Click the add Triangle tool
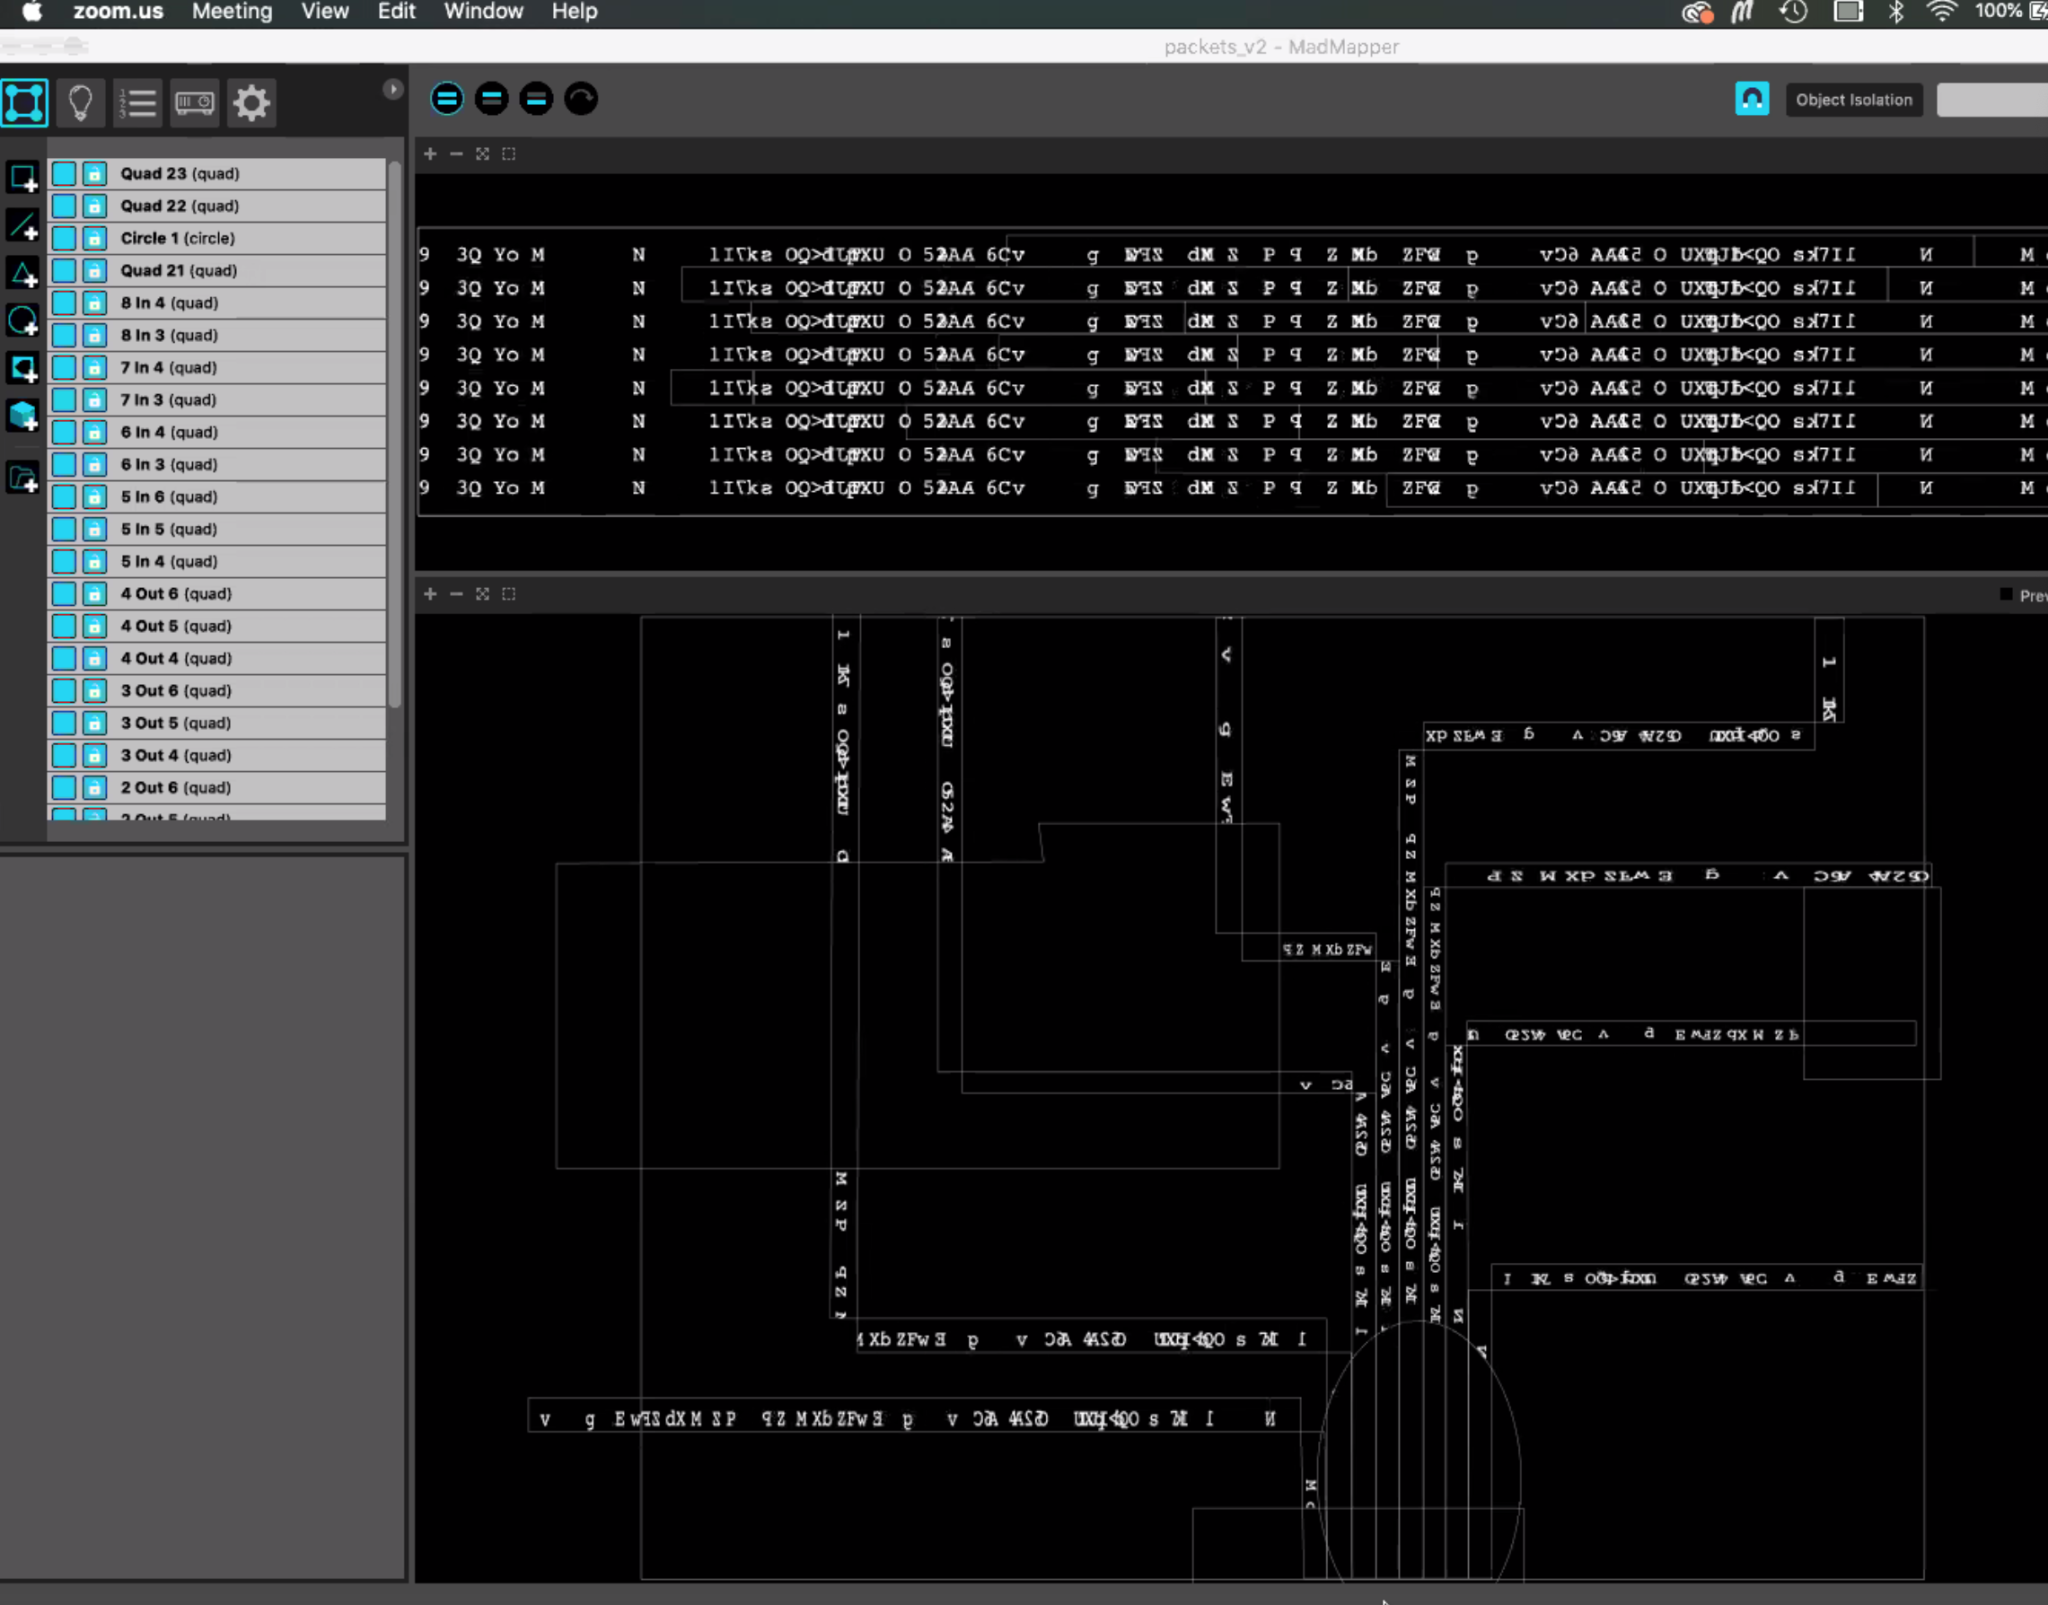Screen dimensions: 2048x1605 pyautogui.click(x=23, y=273)
